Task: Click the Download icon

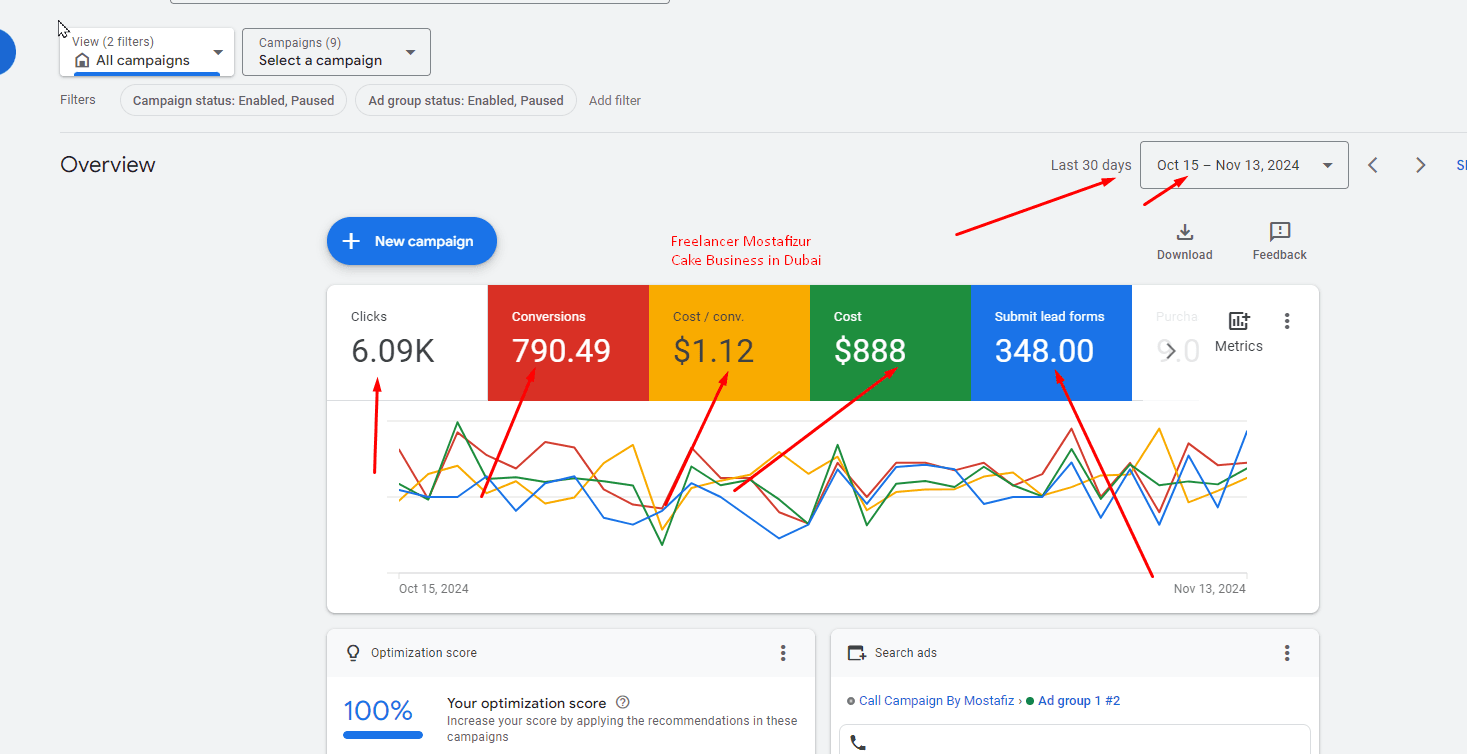Action: click(1184, 233)
